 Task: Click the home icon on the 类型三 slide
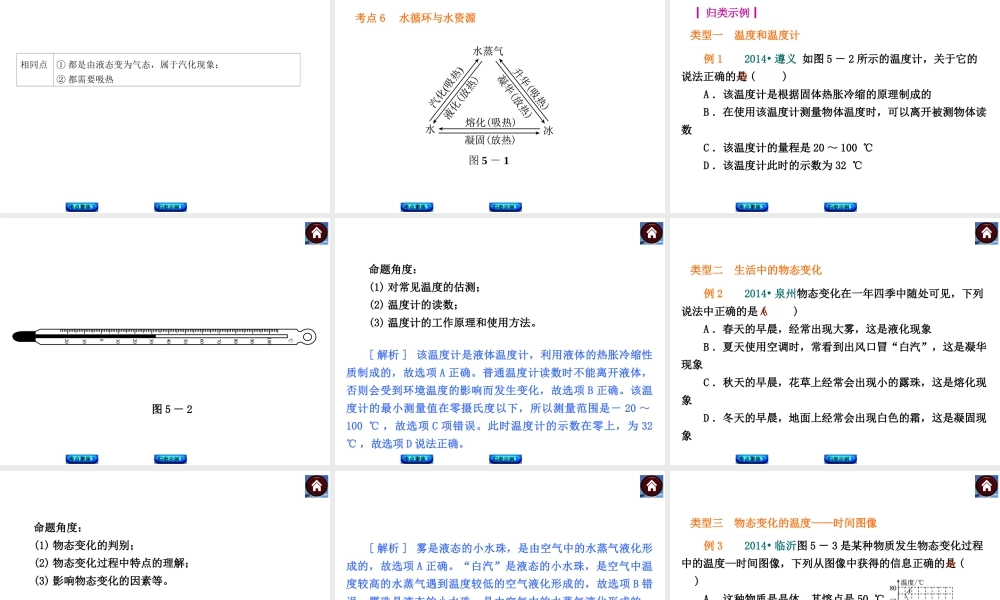(x=987, y=486)
